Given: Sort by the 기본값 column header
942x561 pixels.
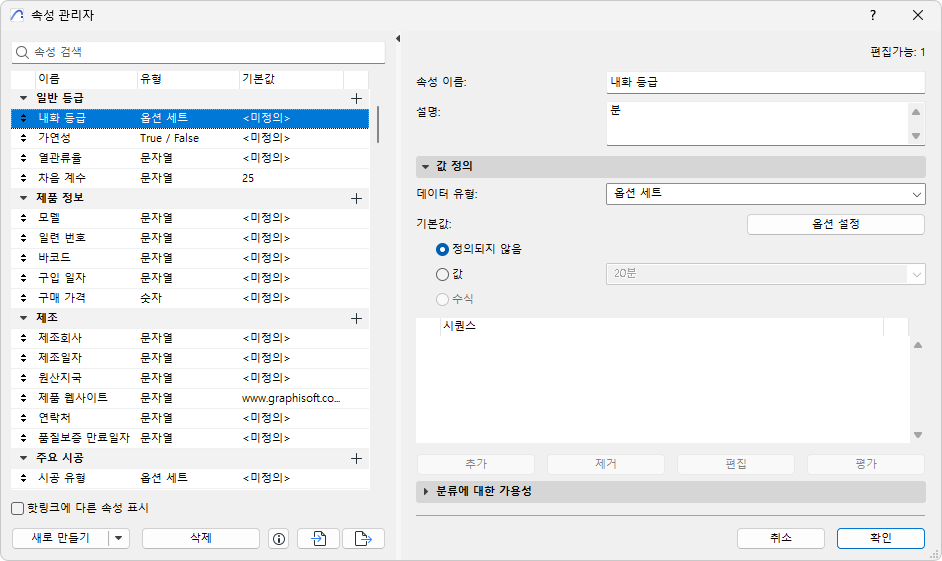Looking at the screenshot, I should pos(291,79).
